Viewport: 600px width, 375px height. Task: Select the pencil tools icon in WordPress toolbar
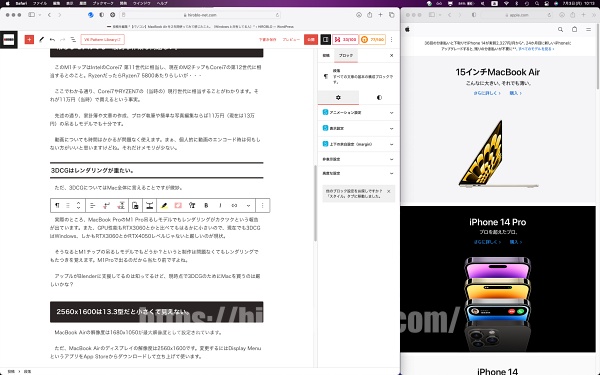click(41, 39)
